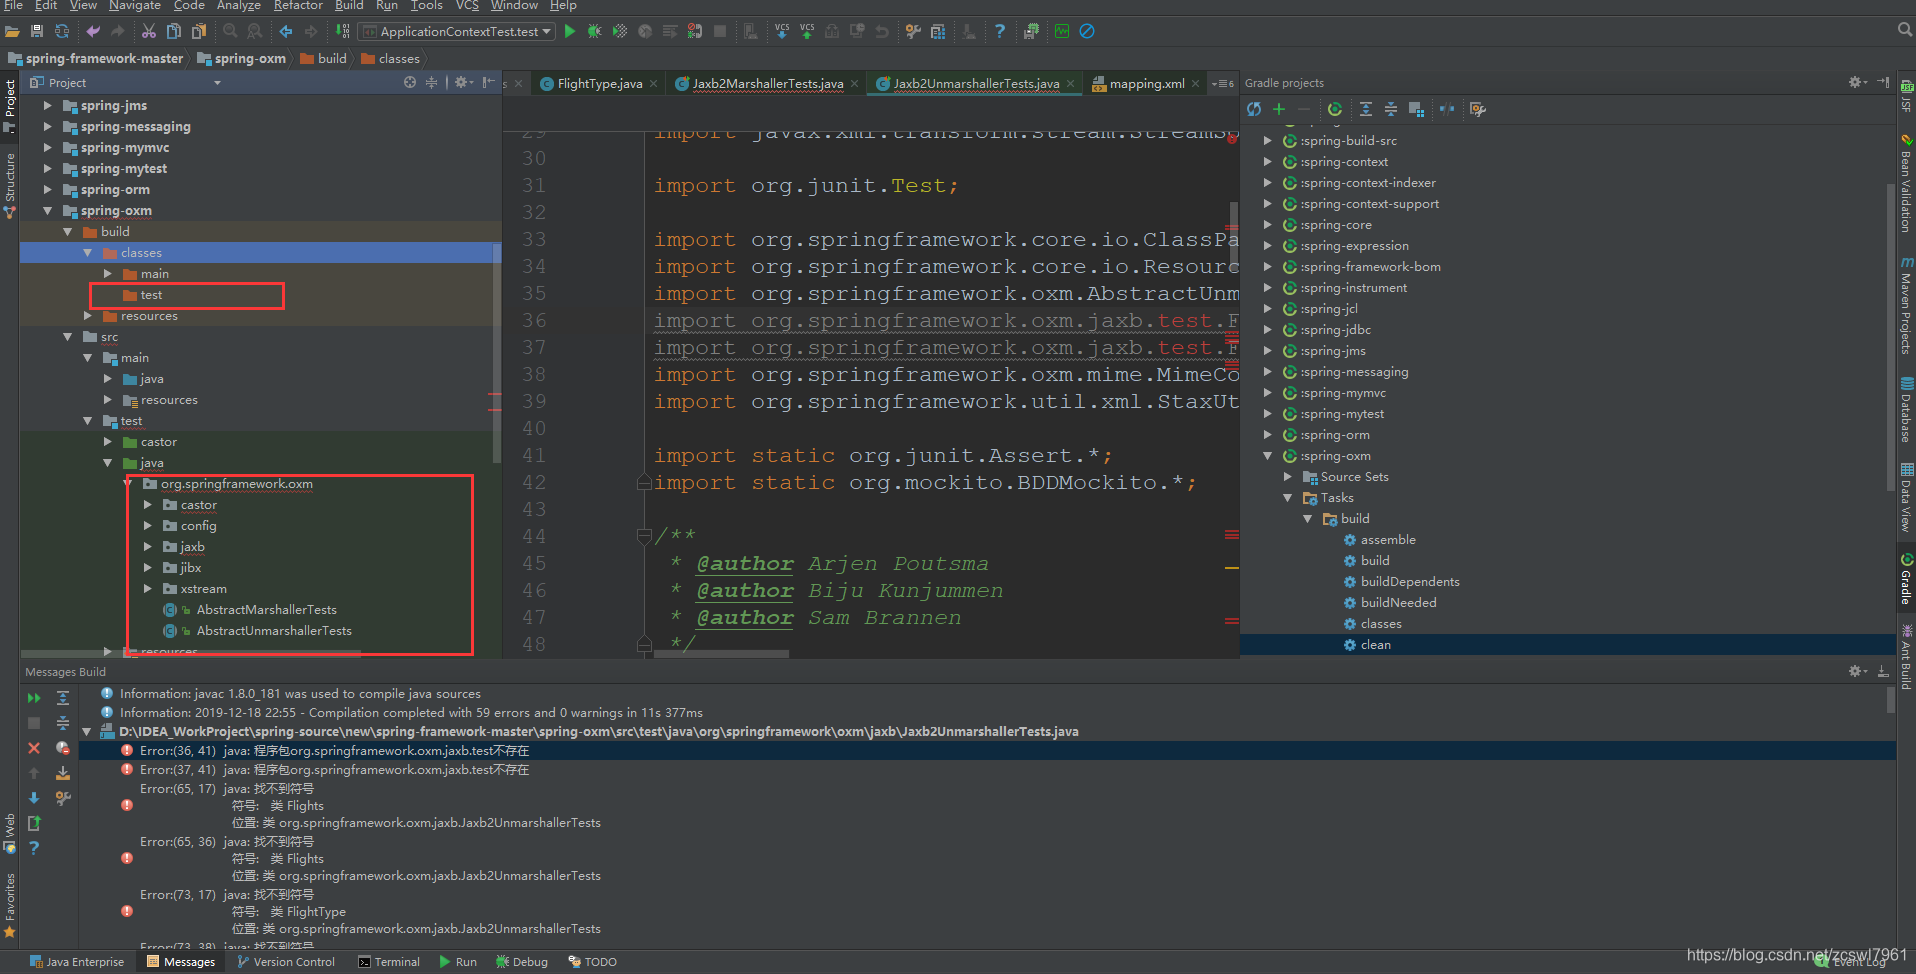
Task: Click the blue down arrow next-error icon
Action: pos(34,798)
